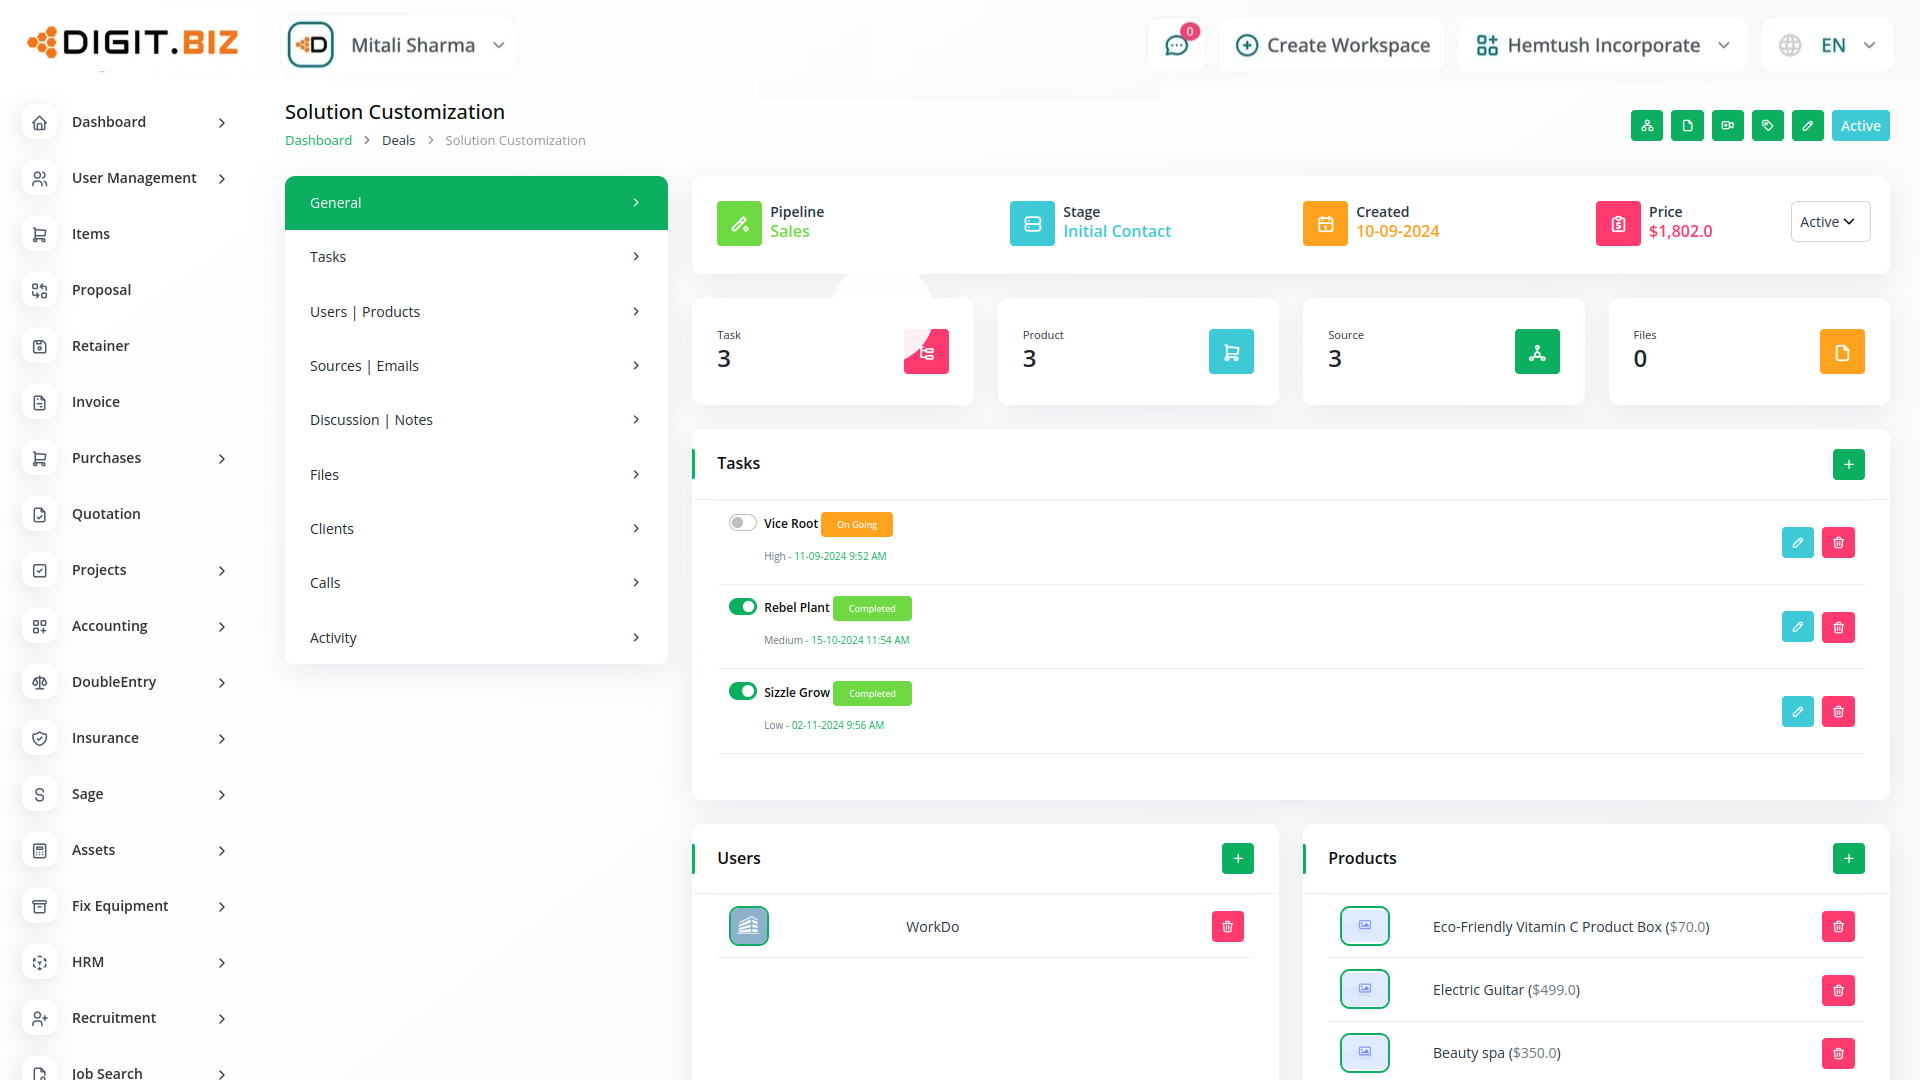Toggle the Vice Root task switch on

742,523
